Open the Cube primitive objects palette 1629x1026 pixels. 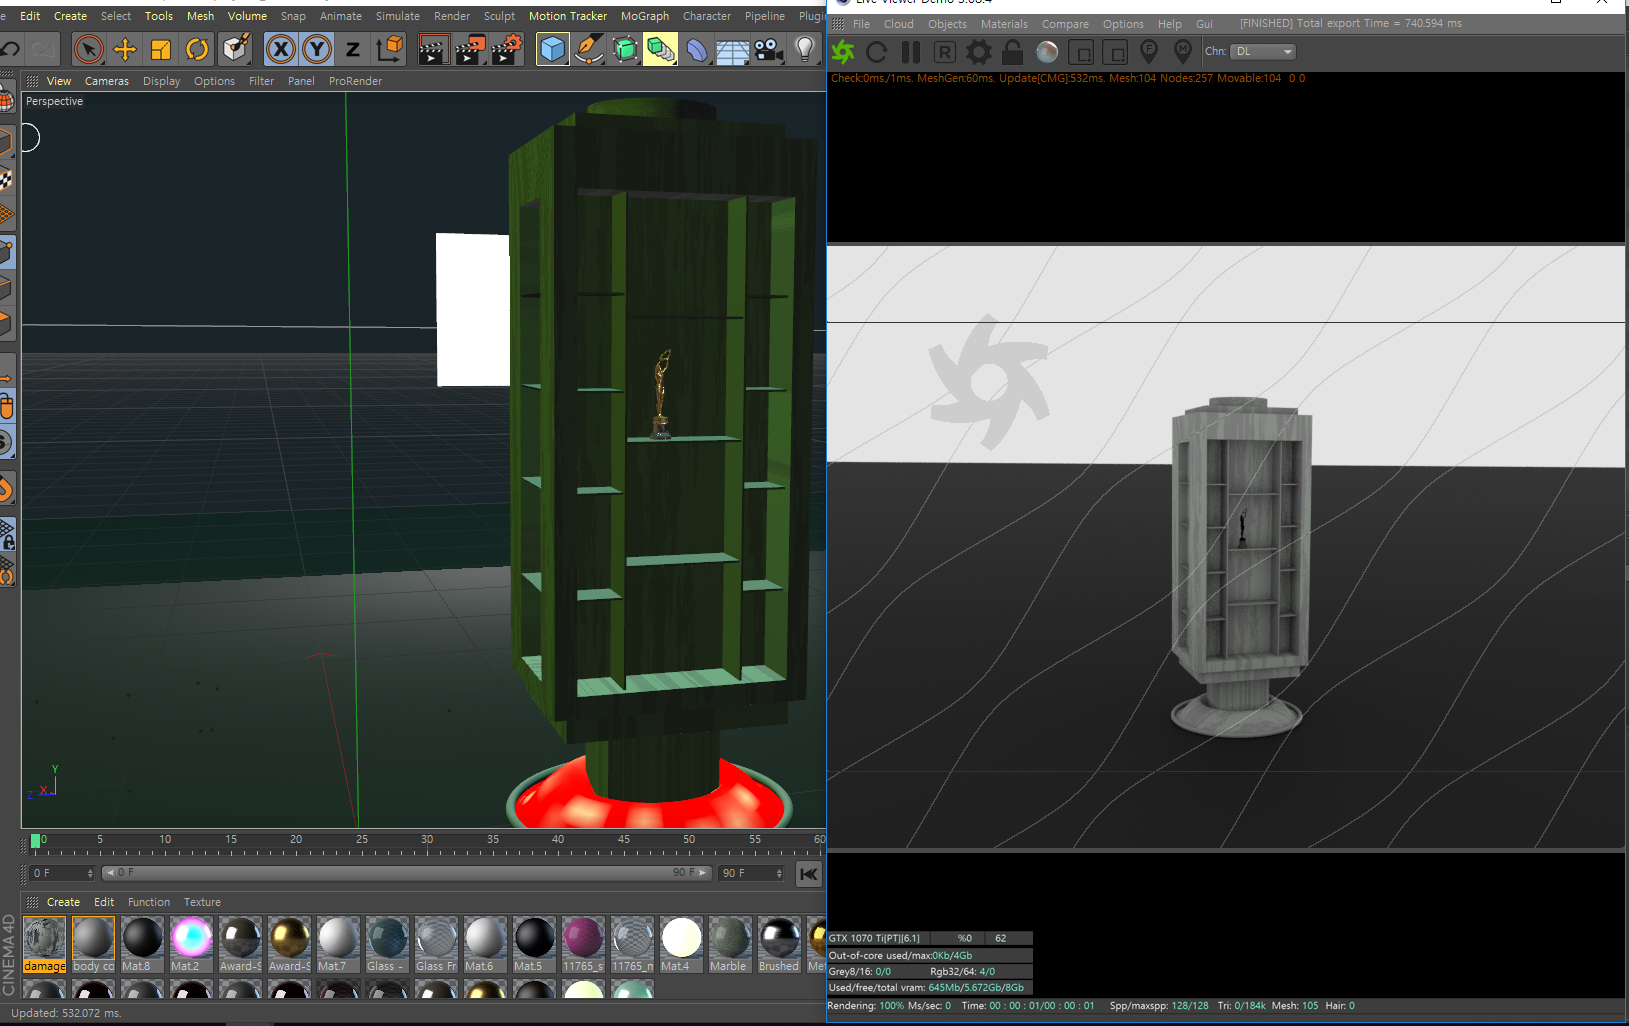(x=553, y=49)
